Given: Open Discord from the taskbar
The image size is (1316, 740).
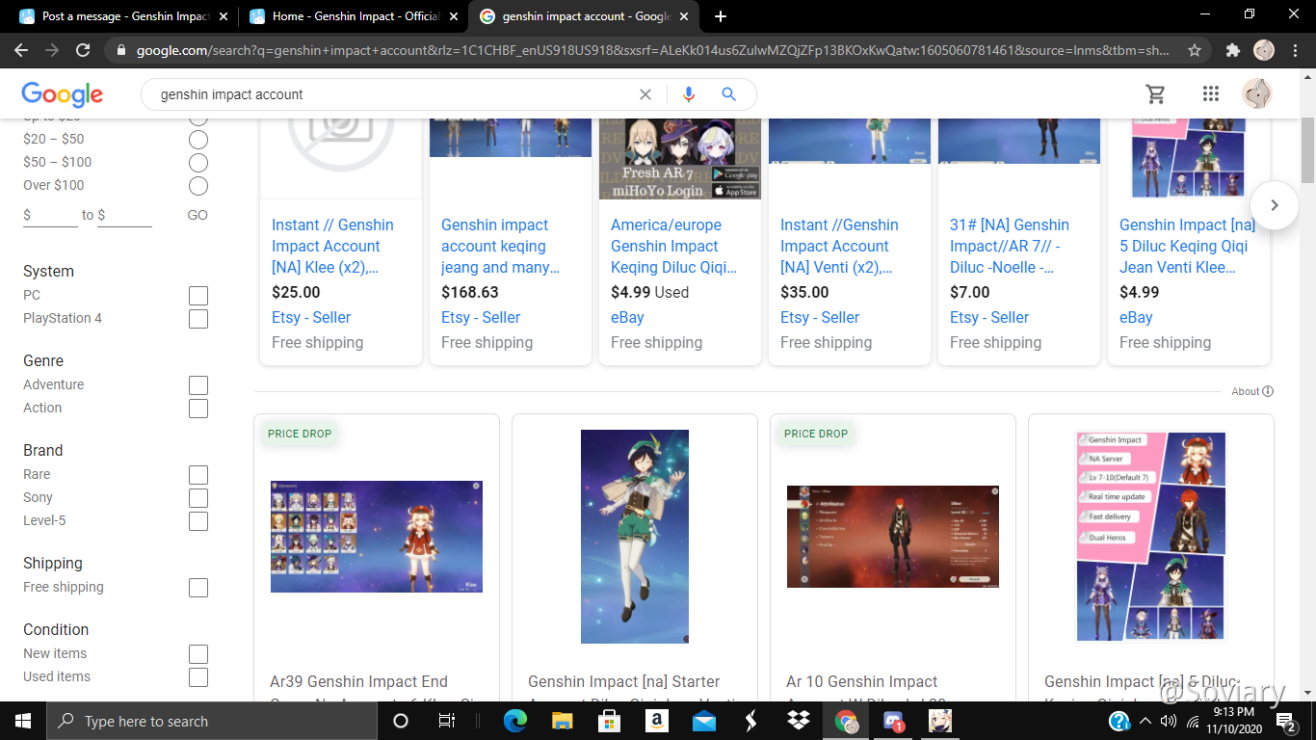Looking at the screenshot, I should 893,721.
